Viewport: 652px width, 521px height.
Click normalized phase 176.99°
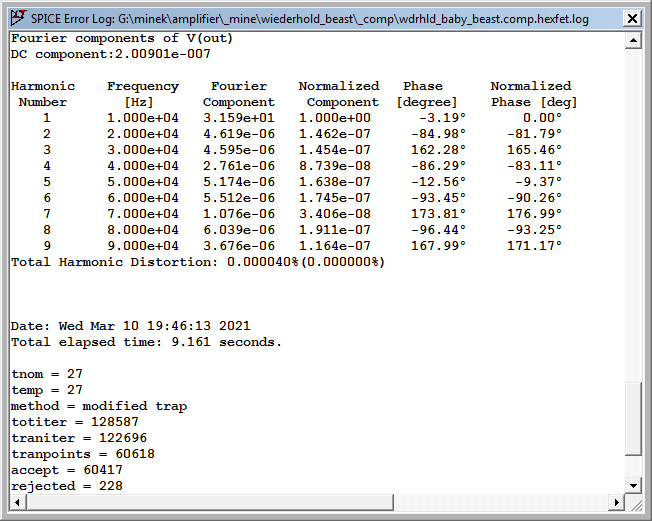pos(534,214)
